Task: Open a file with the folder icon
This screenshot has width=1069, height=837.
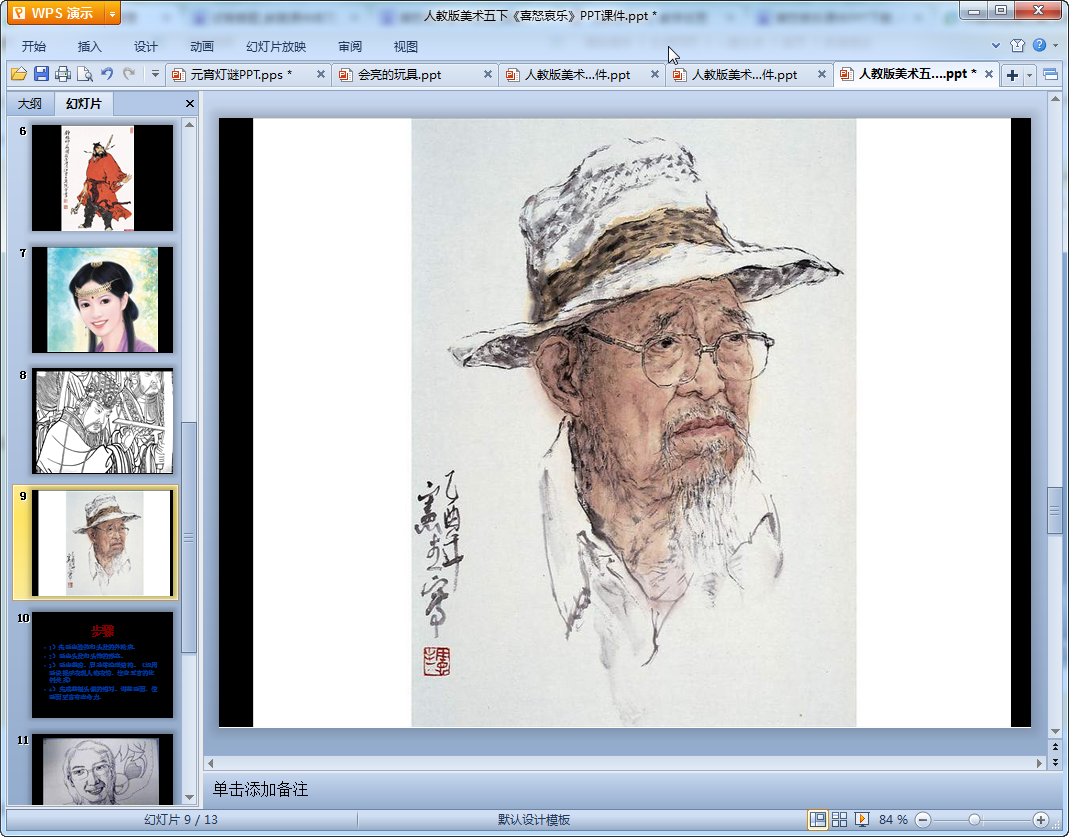Action: click(x=18, y=74)
